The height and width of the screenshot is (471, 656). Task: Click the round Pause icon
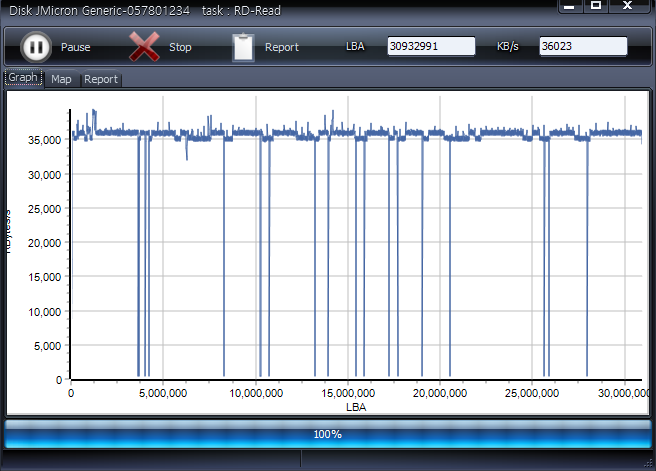coord(35,47)
